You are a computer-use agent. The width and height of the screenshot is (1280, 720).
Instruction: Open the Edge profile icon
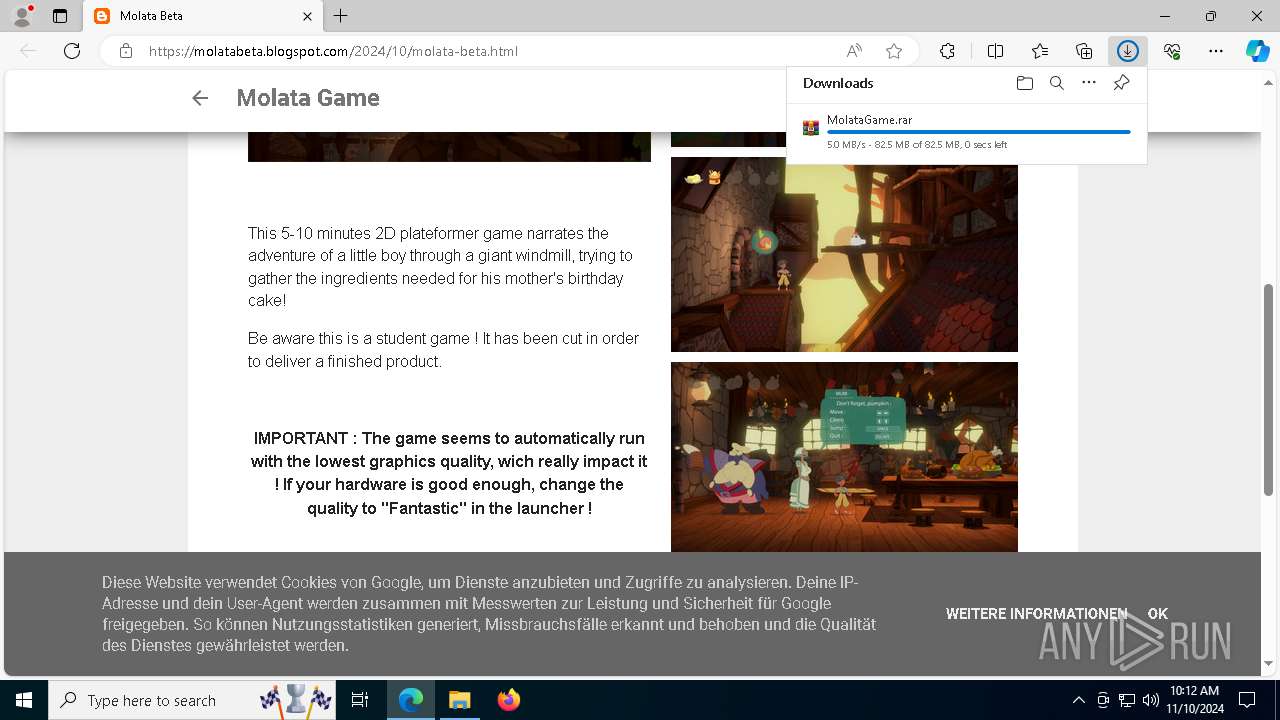pos(22,16)
